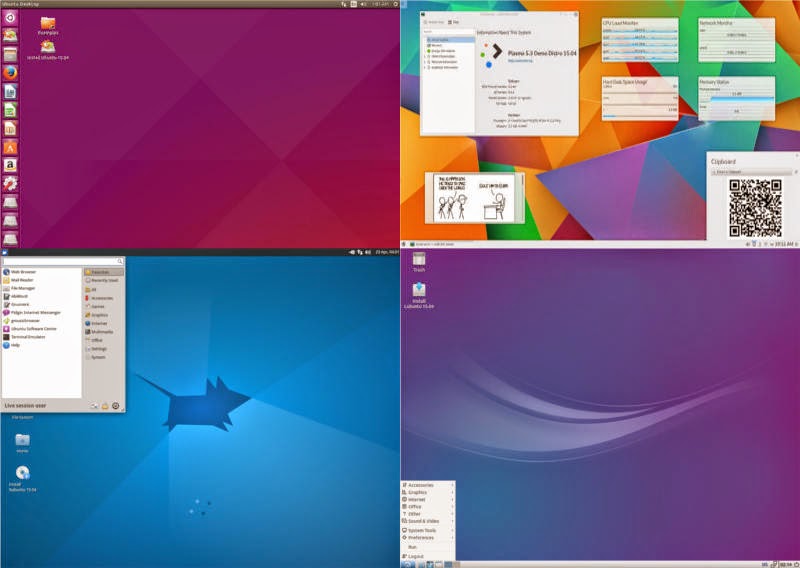
Task: Expand Other submenu in Lubuntu menu
Action: (428, 514)
